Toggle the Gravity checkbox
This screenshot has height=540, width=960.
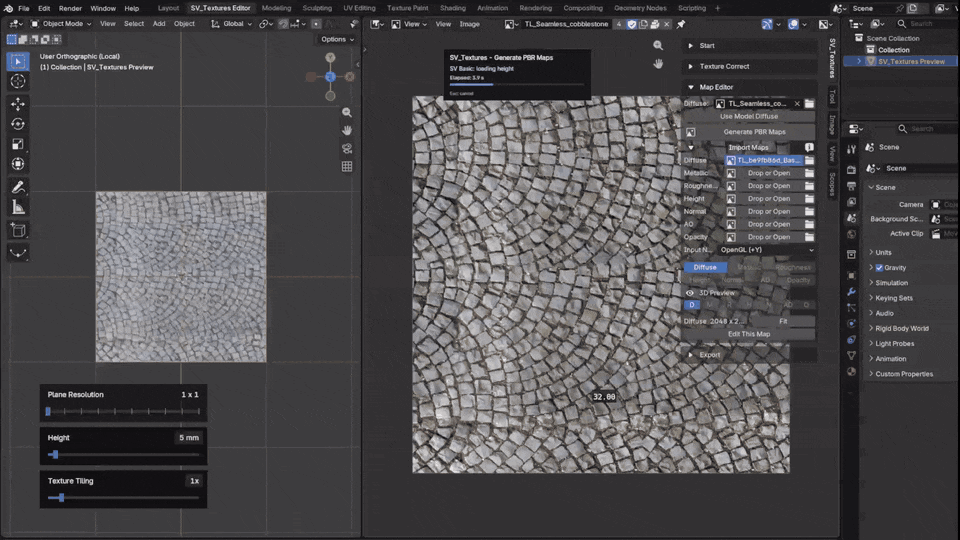[879, 268]
